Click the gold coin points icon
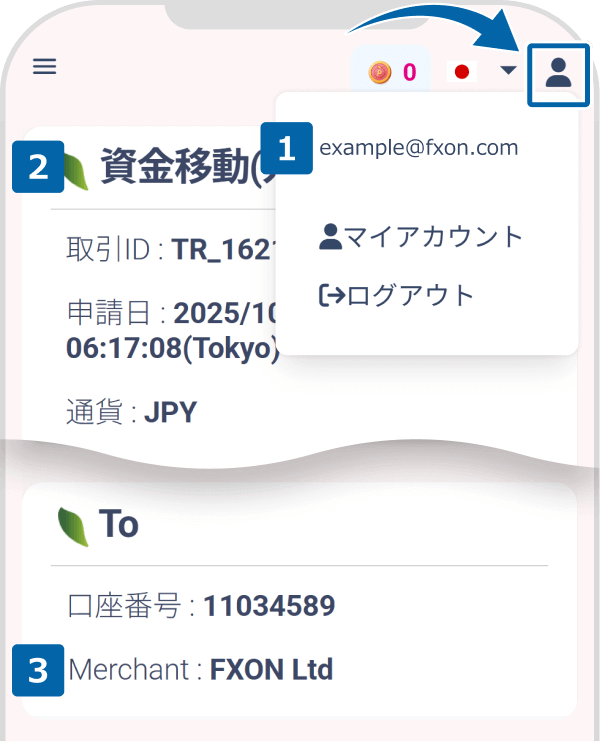Screen dimensions: 600x742 pyautogui.click(x=379, y=72)
